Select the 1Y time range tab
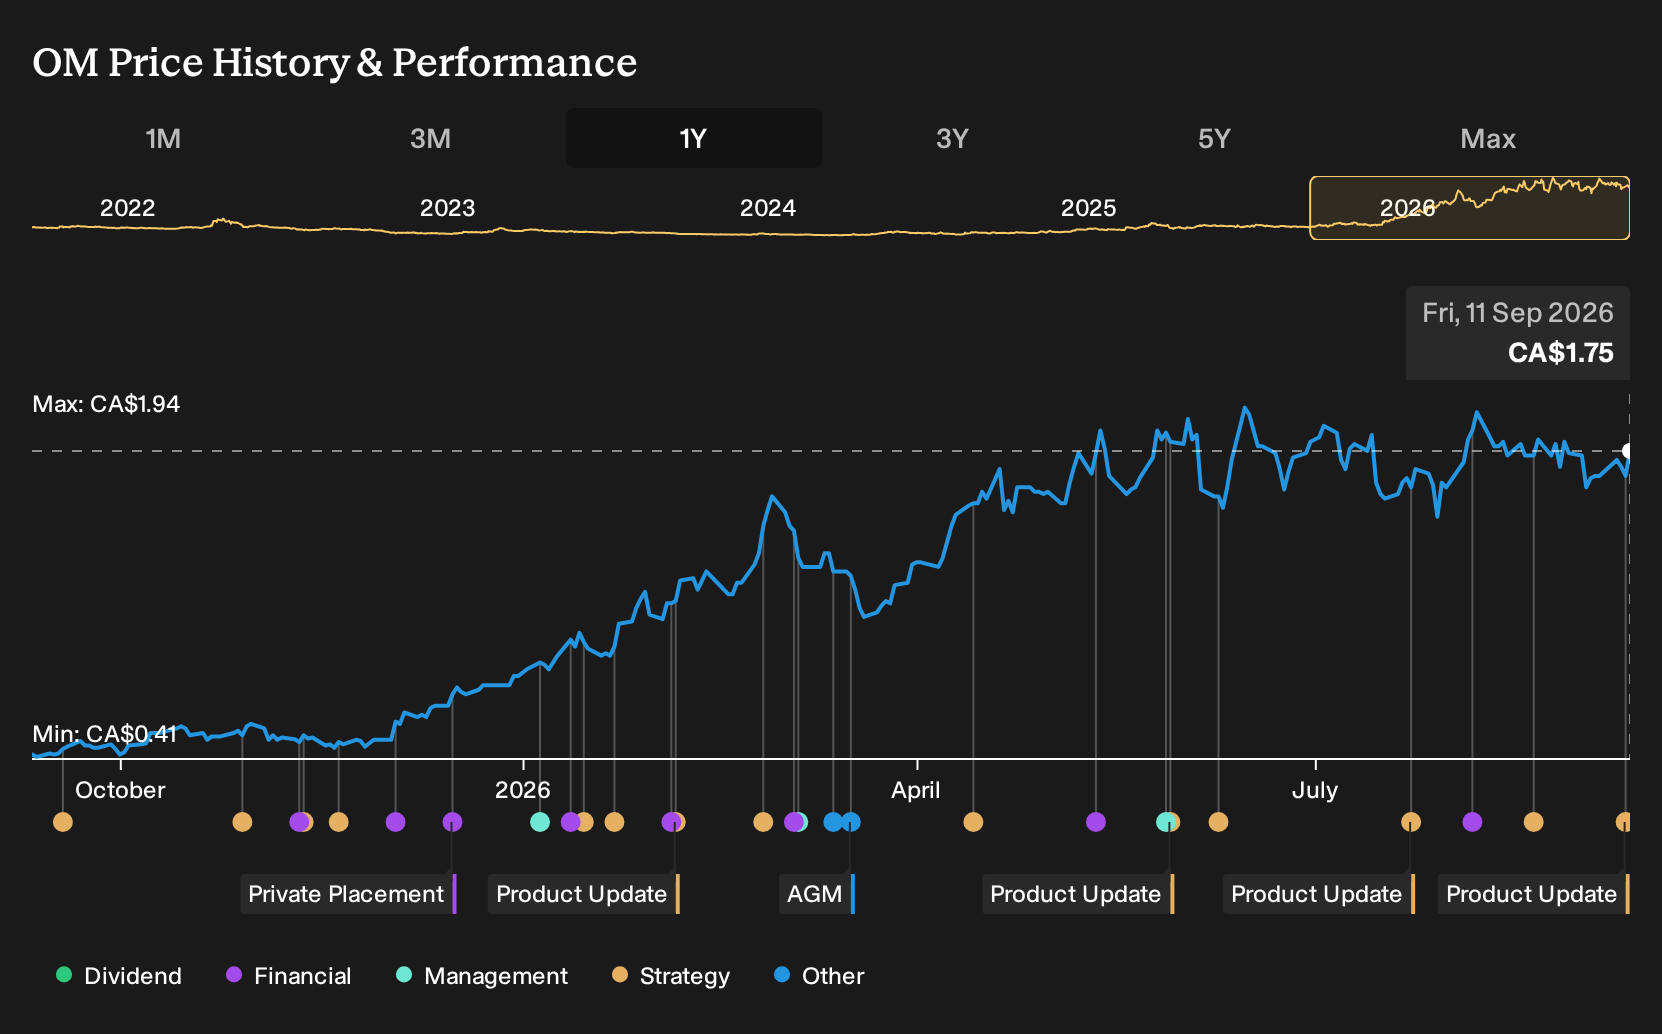The image size is (1662, 1034). [694, 138]
